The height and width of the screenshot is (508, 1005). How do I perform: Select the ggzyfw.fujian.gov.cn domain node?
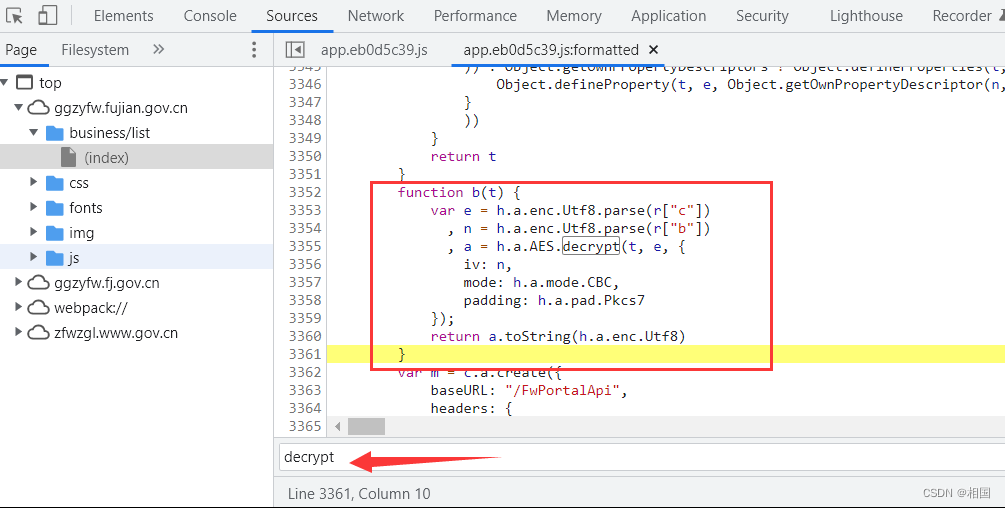120,108
